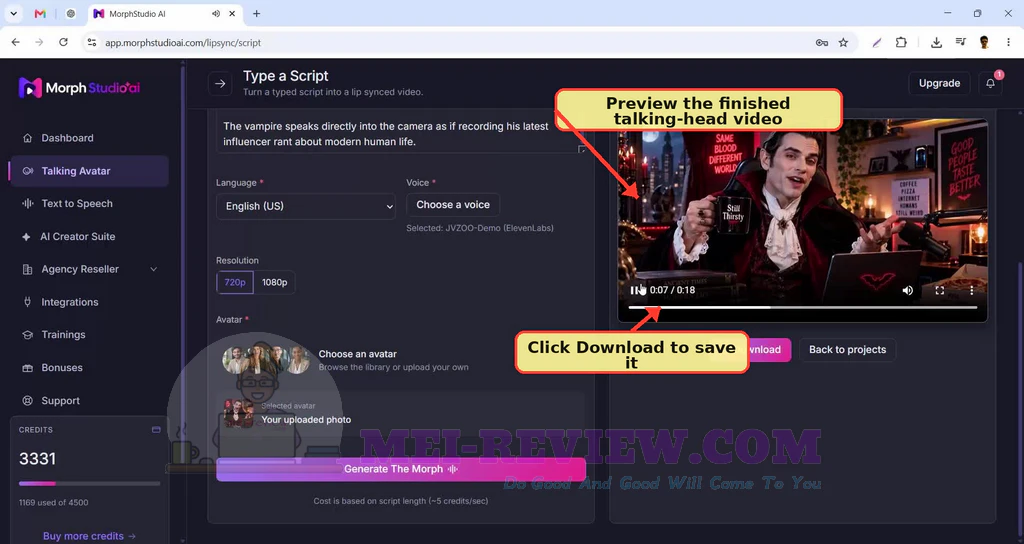Enter fullscreen on the preview video
This screenshot has height=544, width=1024.
940,290
